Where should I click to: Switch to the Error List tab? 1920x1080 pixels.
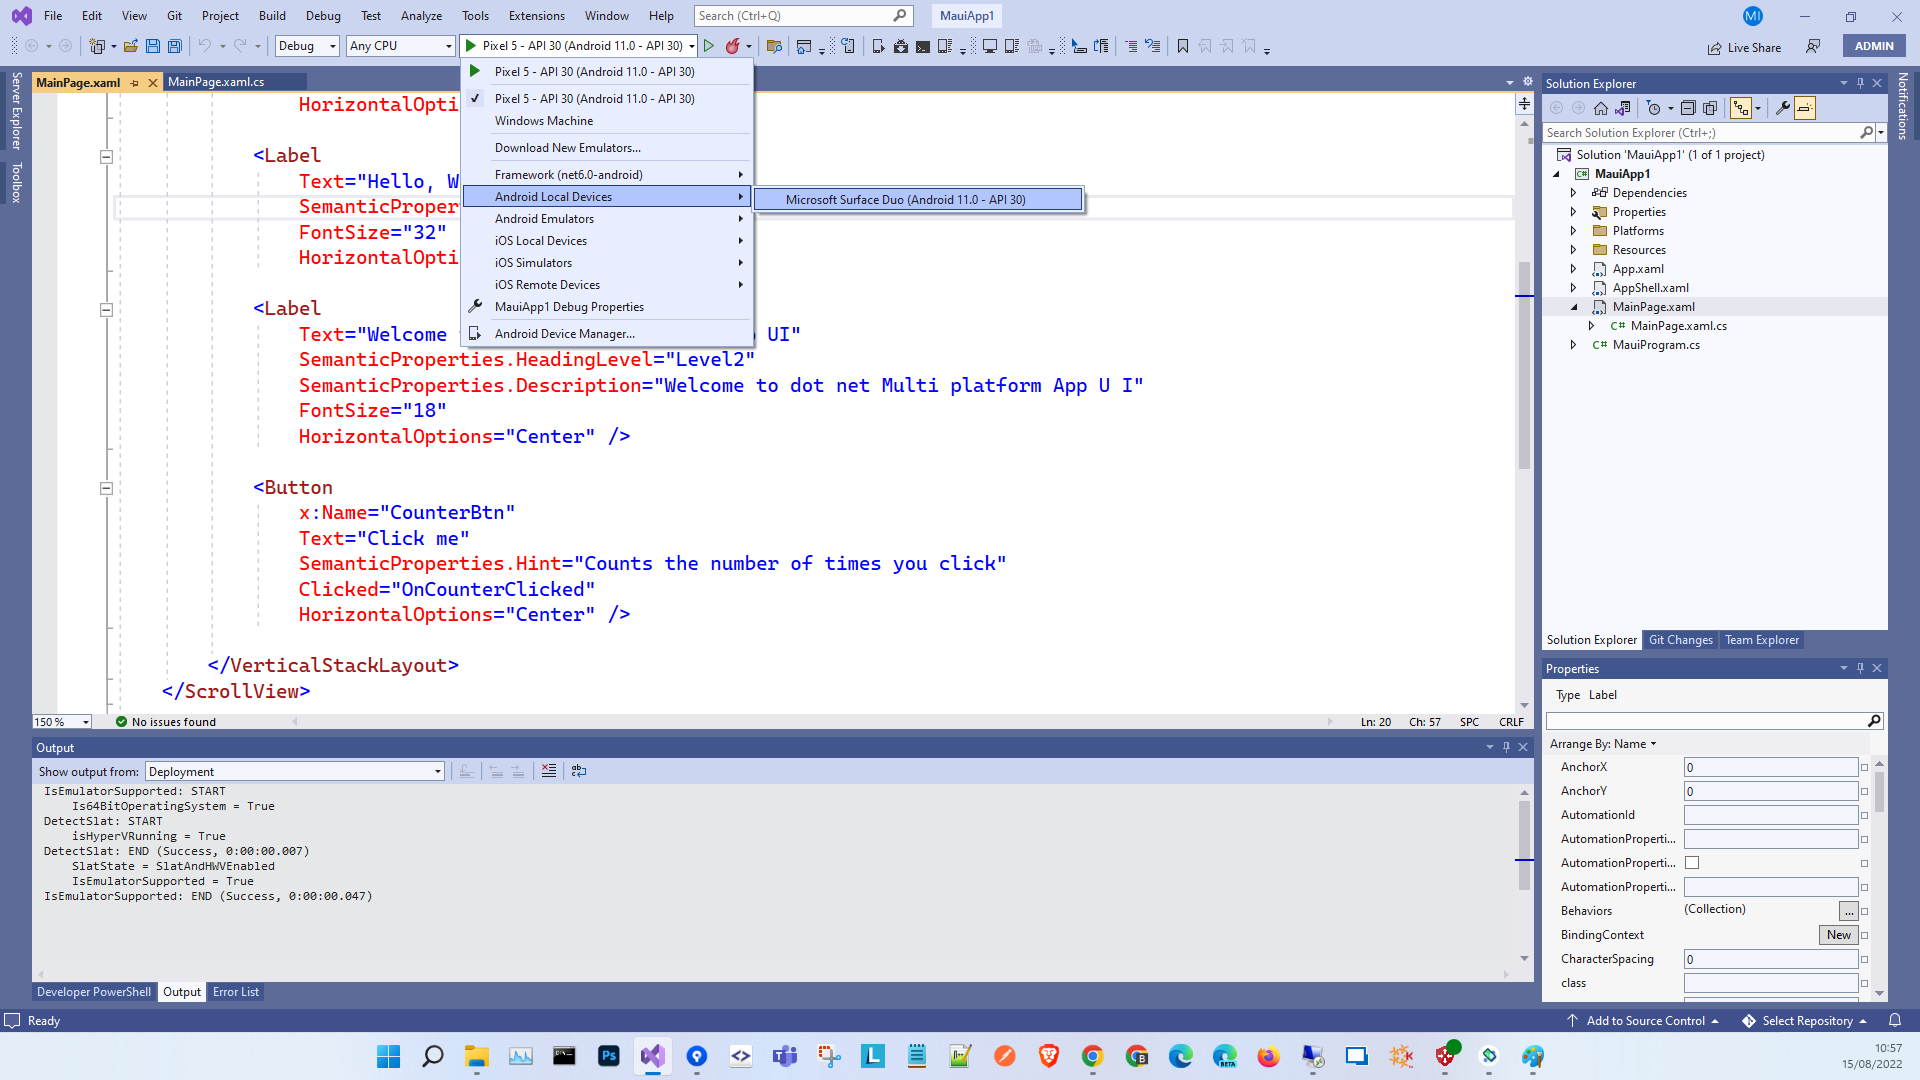(236, 992)
